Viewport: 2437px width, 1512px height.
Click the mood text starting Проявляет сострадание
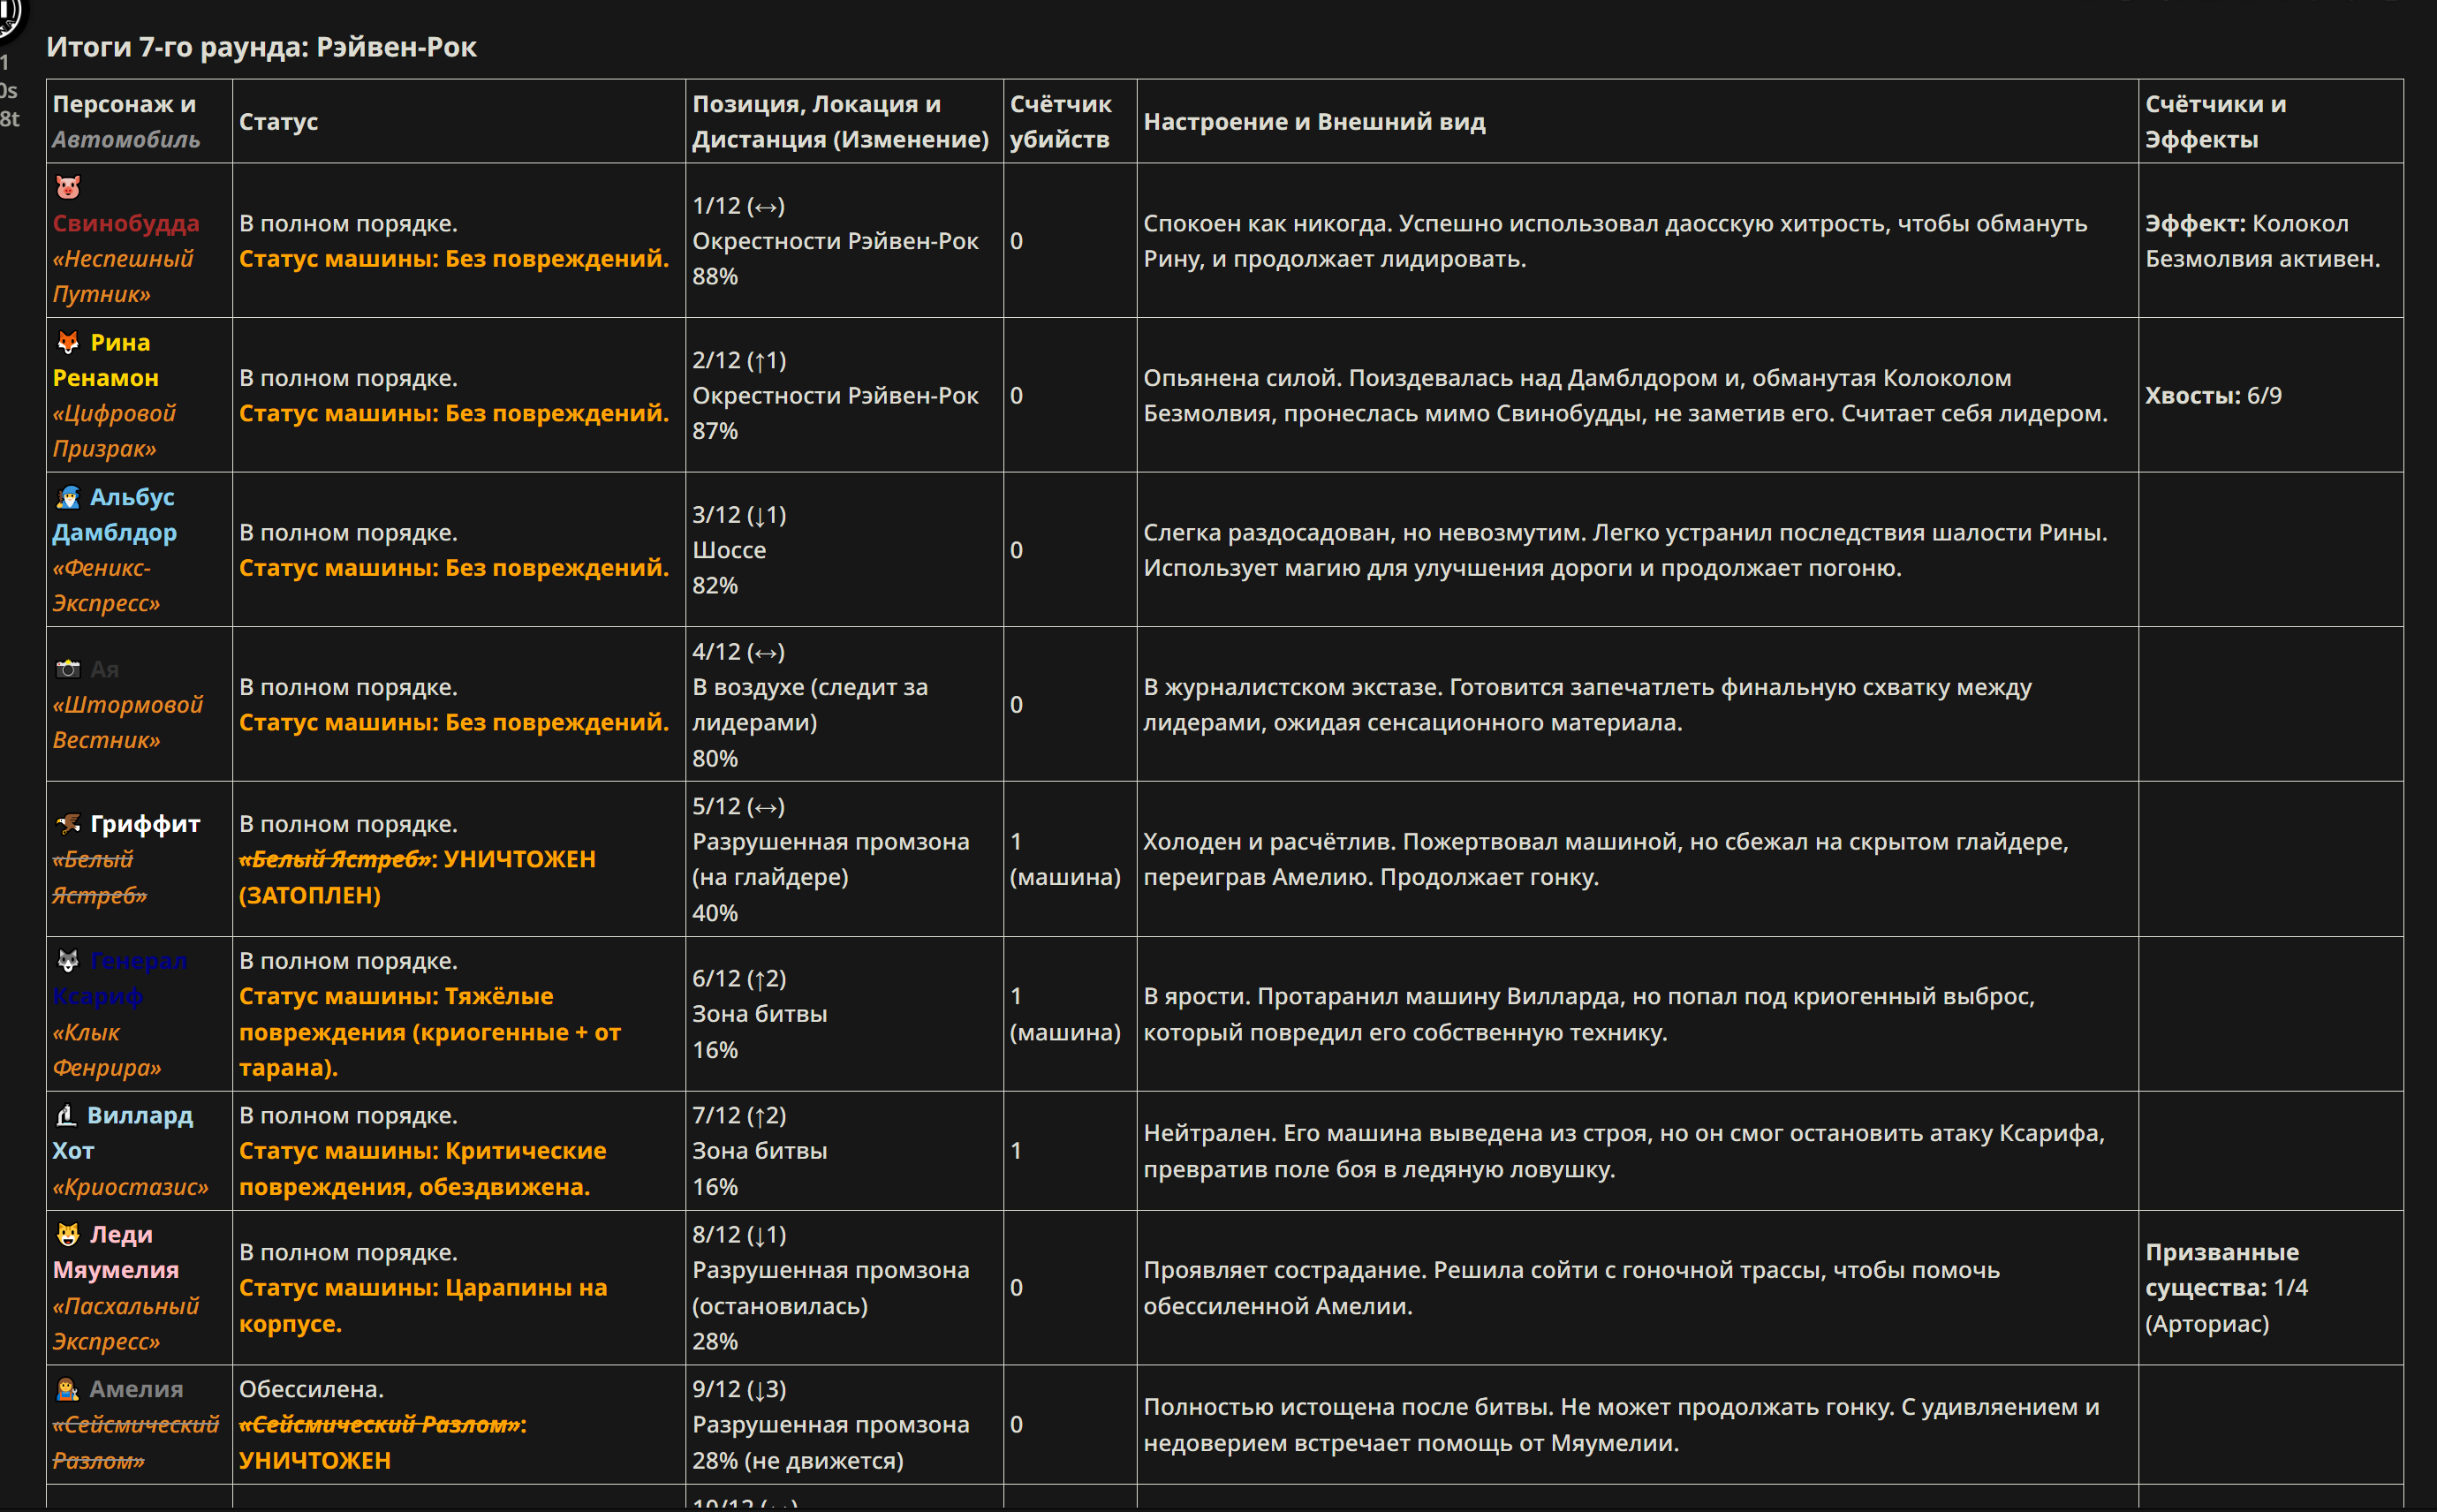(1572, 1288)
